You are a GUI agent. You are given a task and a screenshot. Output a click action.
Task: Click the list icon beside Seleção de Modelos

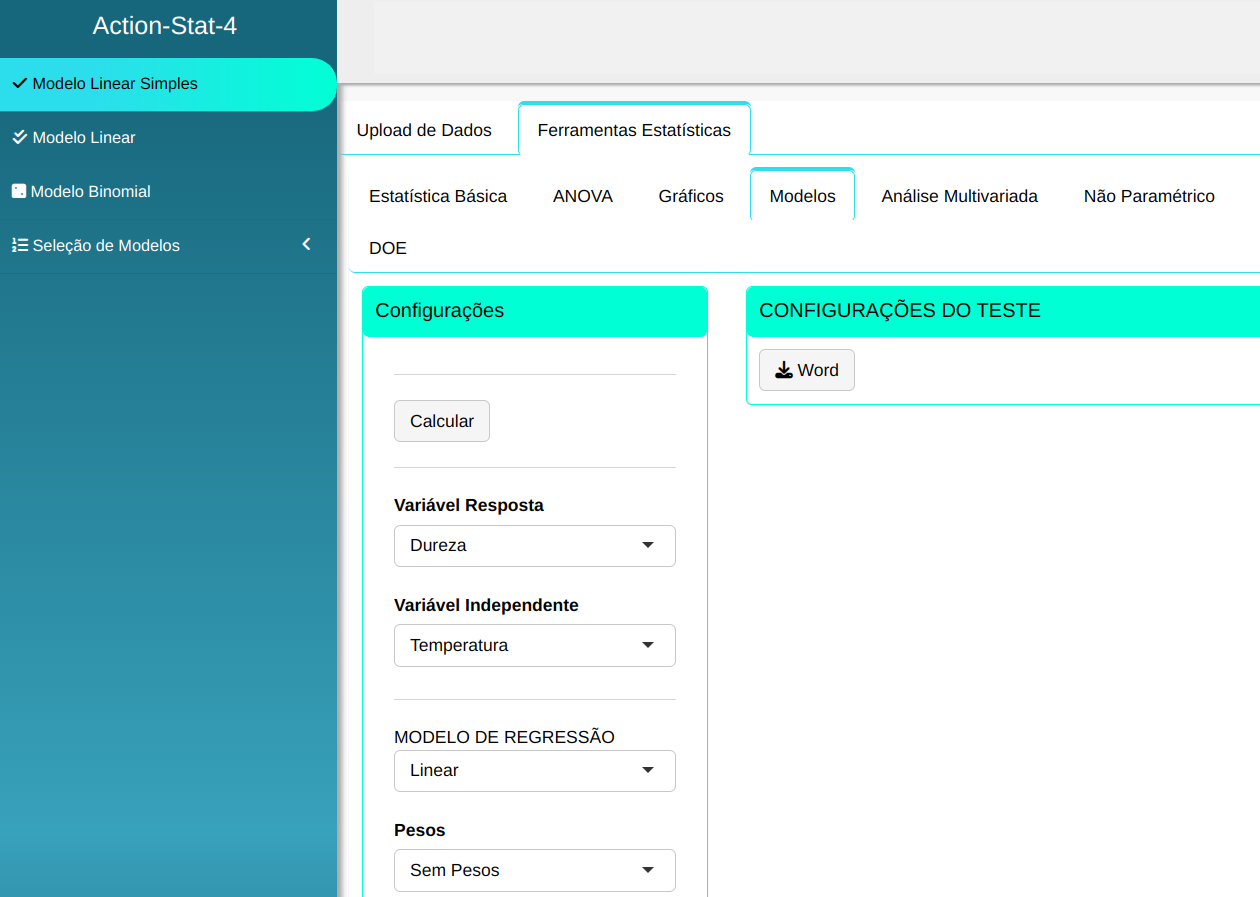click(x=19, y=245)
